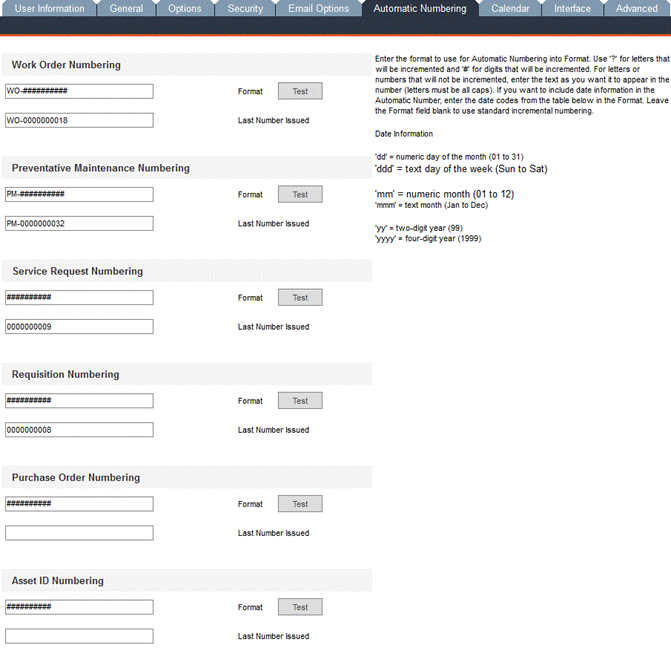Click the Service Request format field
The width and height of the screenshot is (671, 648).
pos(79,297)
